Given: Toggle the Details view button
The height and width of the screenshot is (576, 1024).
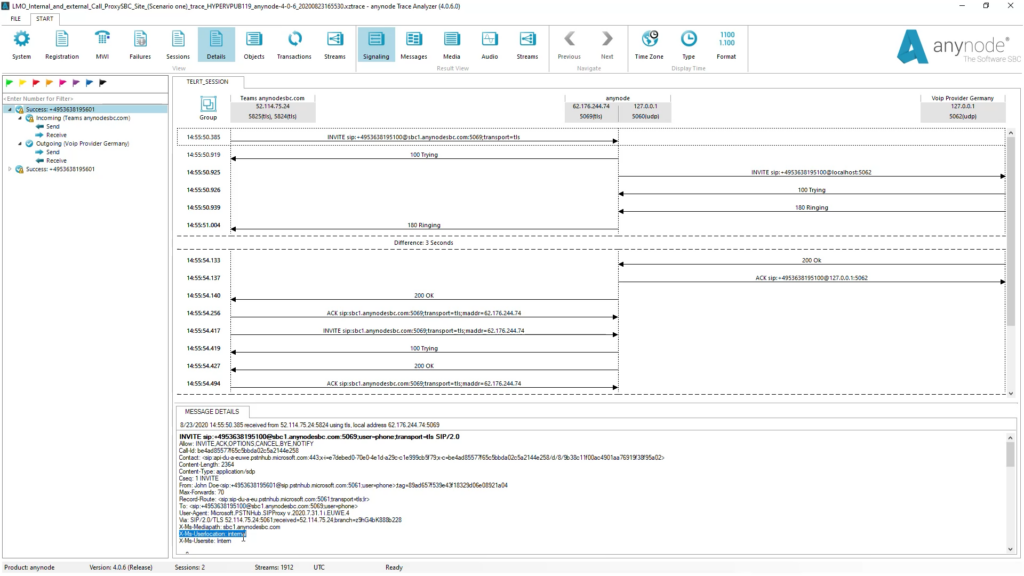Looking at the screenshot, I should [216, 44].
